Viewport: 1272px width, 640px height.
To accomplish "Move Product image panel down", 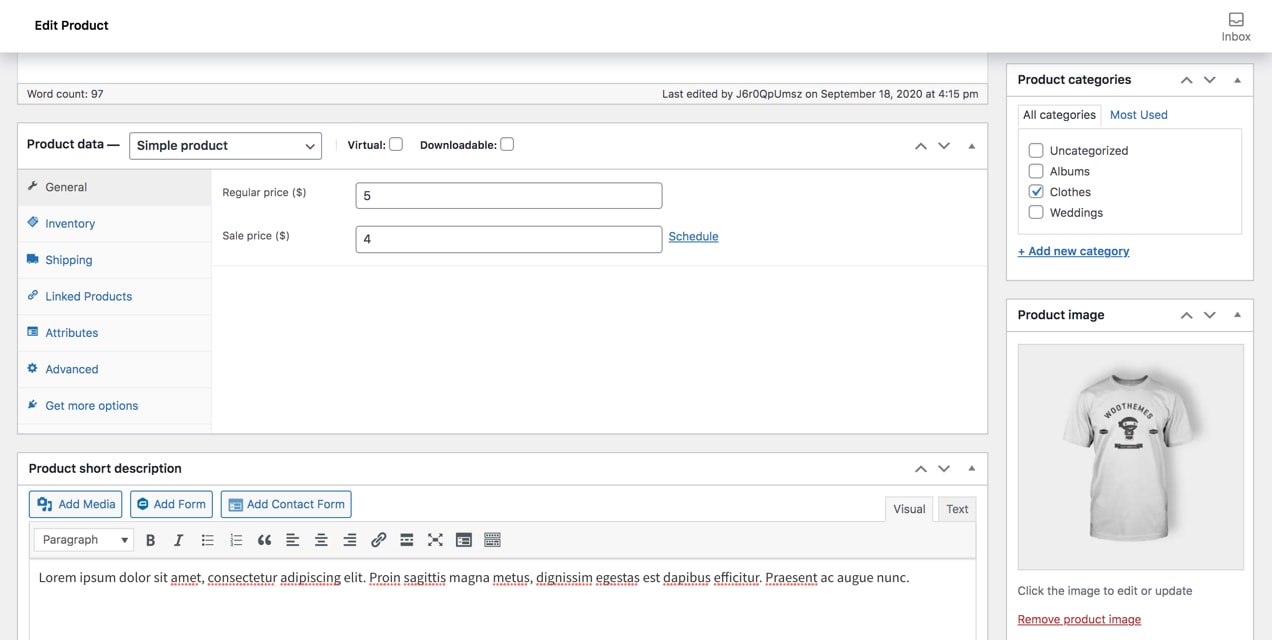I will coord(1210,315).
